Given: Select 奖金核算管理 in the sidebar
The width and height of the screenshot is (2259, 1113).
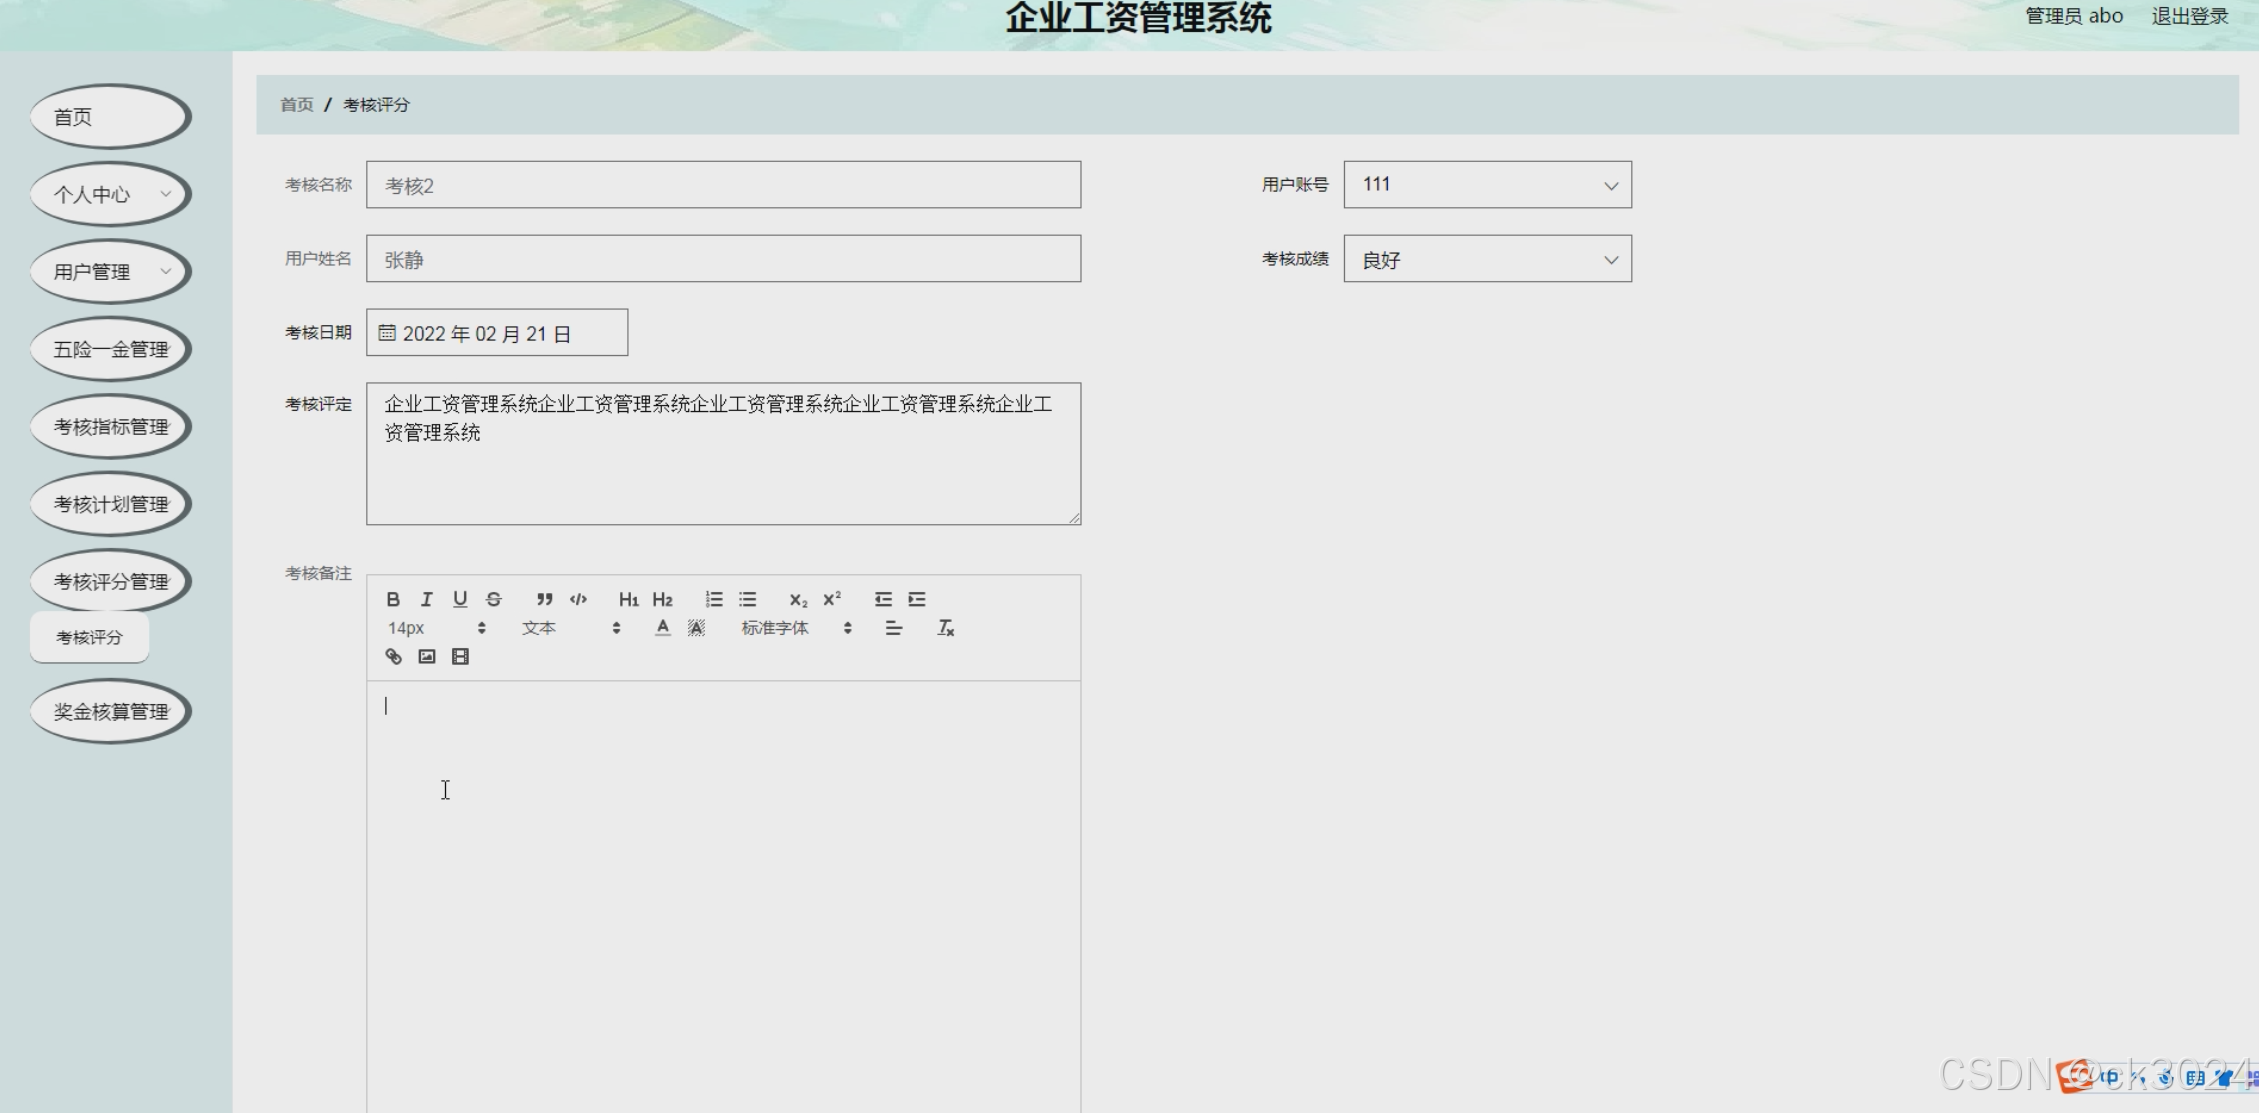Looking at the screenshot, I should click(x=110, y=711).
